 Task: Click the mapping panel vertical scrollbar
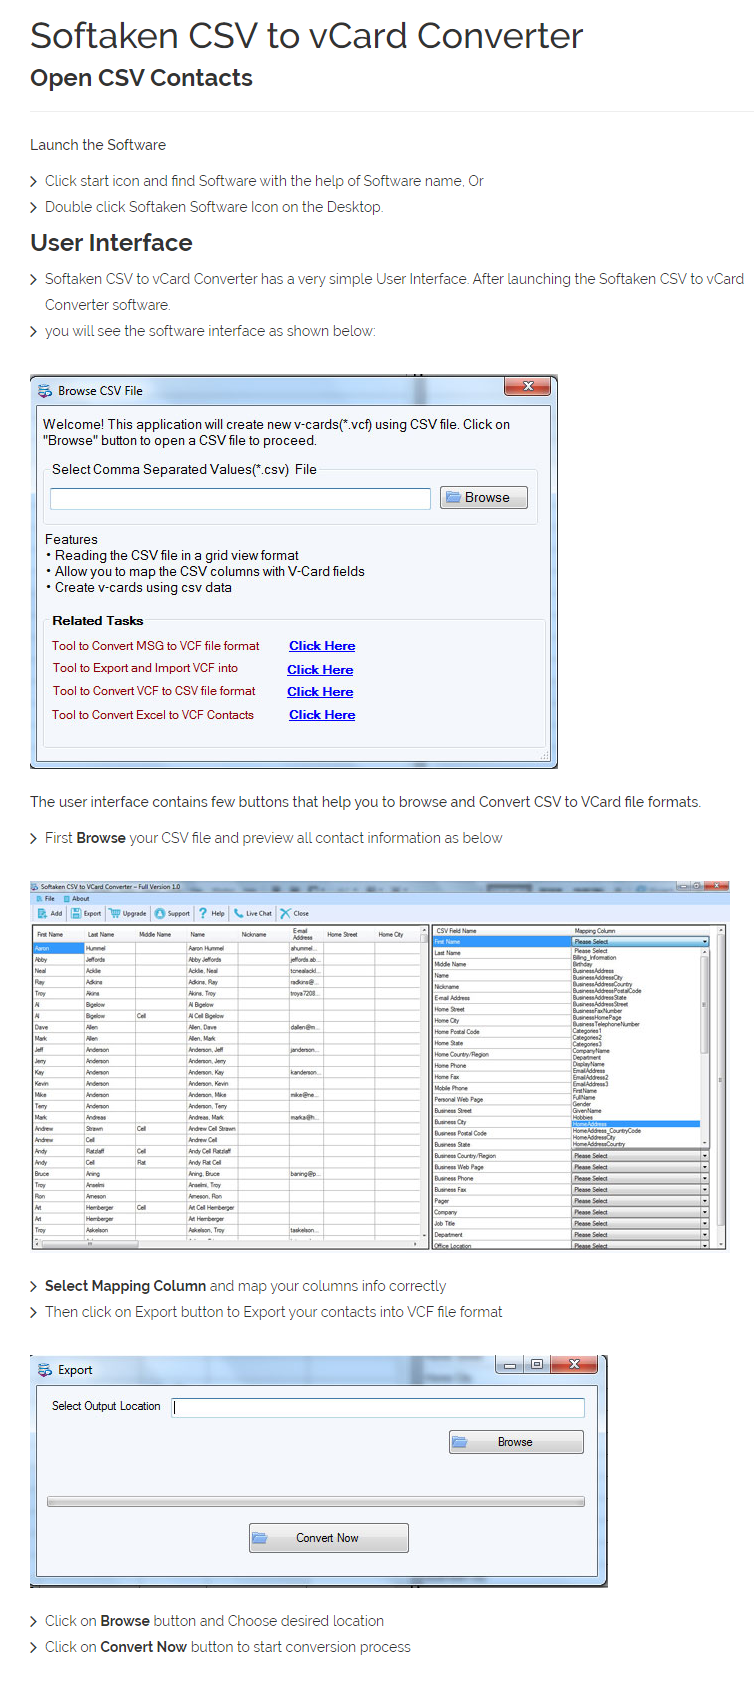click(x=720, y=1086)
